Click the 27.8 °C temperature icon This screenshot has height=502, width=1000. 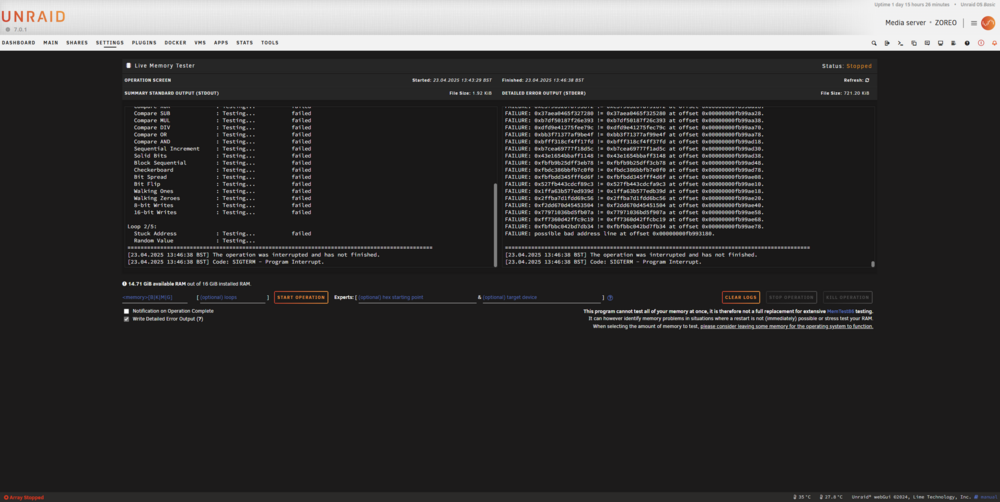click(x=820, y=497)
